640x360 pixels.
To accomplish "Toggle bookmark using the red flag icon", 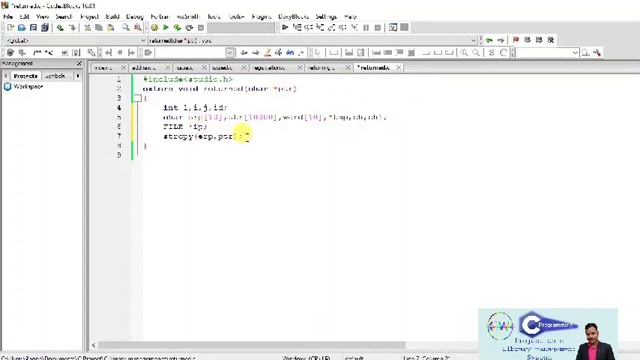I will click(516, 40).
